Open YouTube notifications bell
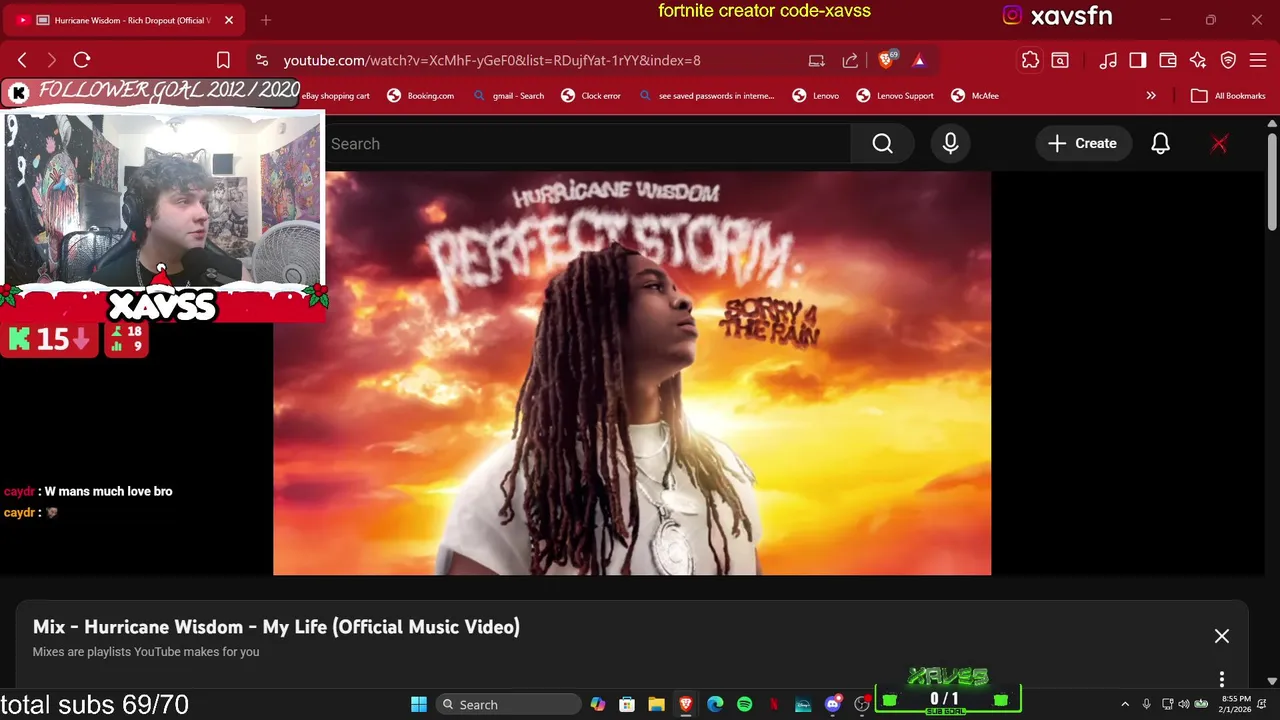The width and height of the screenshot is (1280, 720). (x=1160, y=144)
